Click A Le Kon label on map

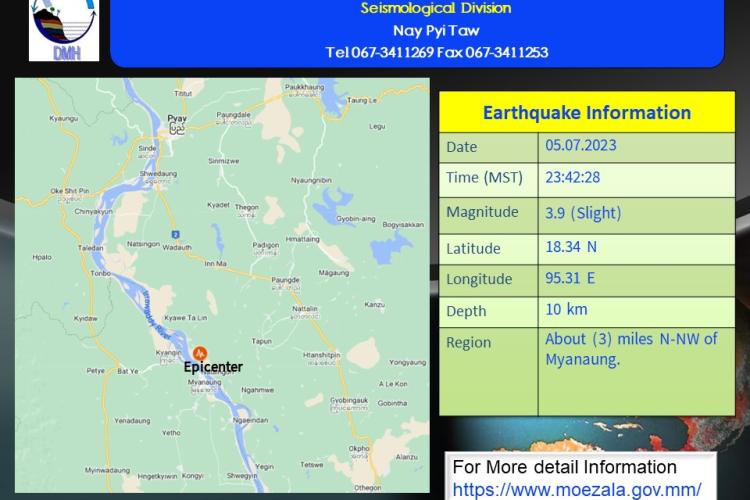(393, 384)
